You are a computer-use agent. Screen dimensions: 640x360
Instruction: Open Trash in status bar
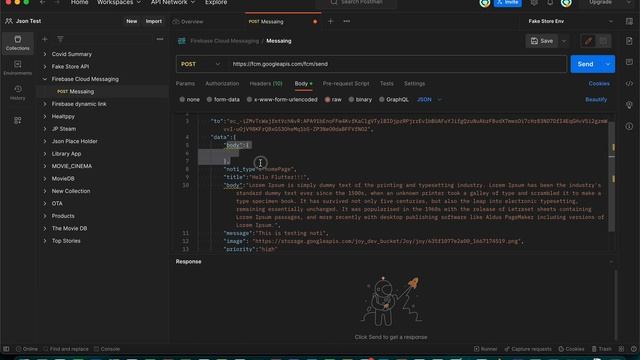pyautogui.click(x=602, y=349)
